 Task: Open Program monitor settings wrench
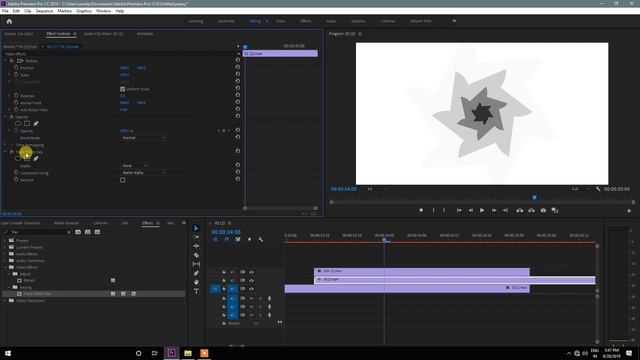598,189
